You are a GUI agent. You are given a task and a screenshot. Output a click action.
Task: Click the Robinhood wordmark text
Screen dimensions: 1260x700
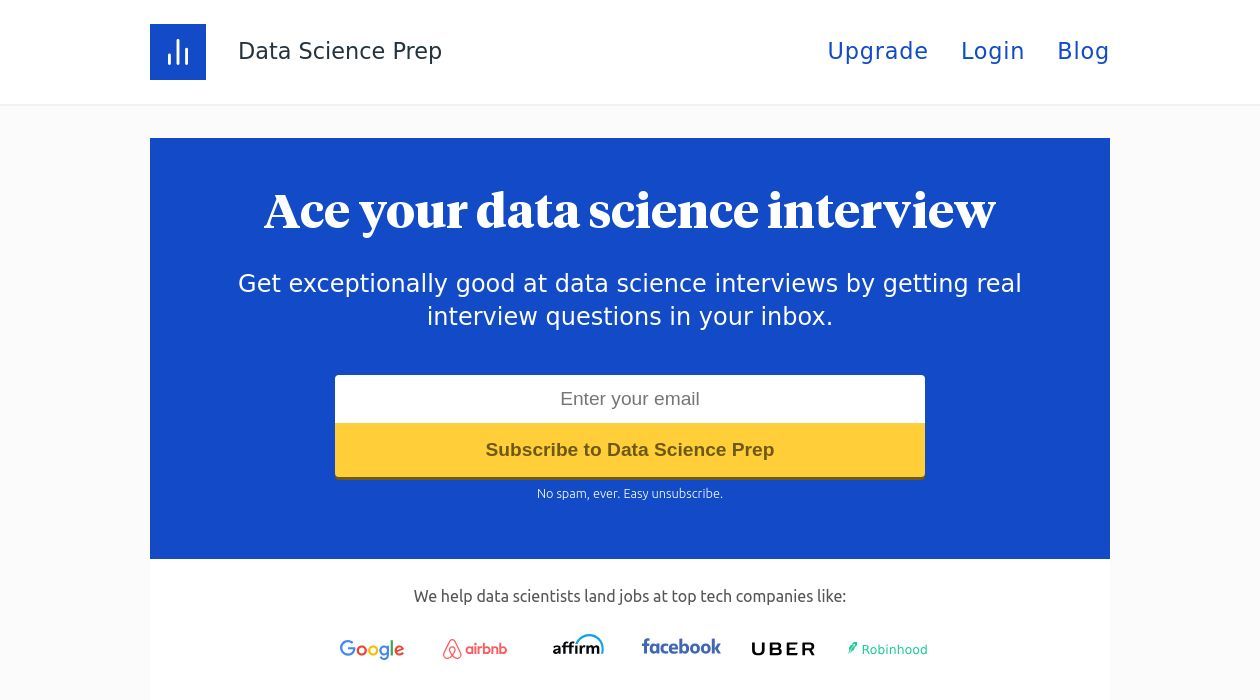pos(894,650)
